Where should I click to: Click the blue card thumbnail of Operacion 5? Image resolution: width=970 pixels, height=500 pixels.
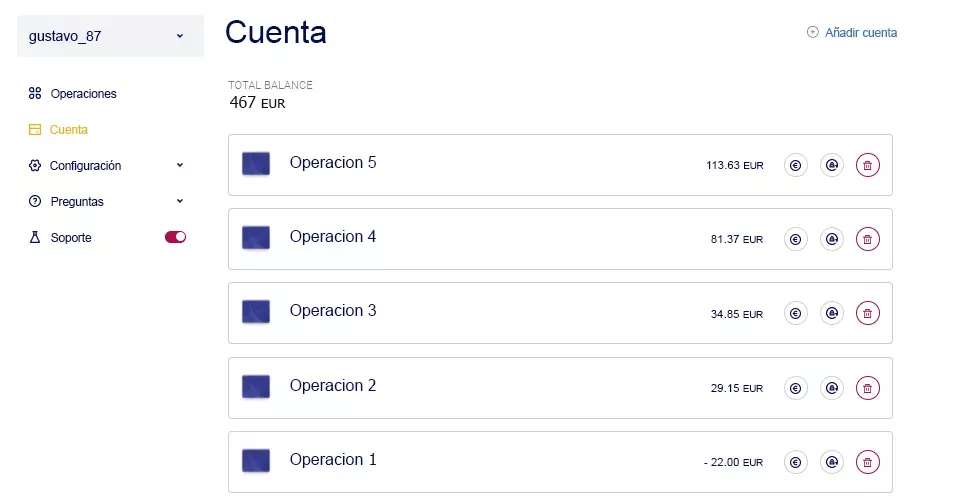pos(256,164)
